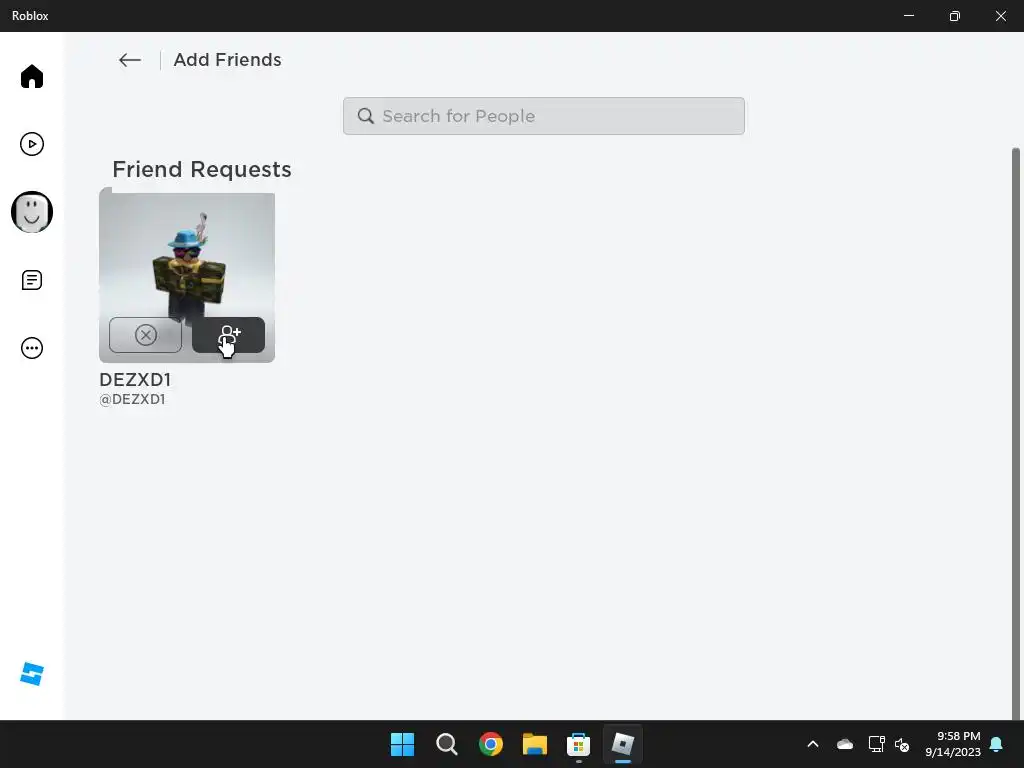This screenshot has height=768, width=1024.
Task: Open the Avatar smiley face icon
Action: click(x=31, y=212)
